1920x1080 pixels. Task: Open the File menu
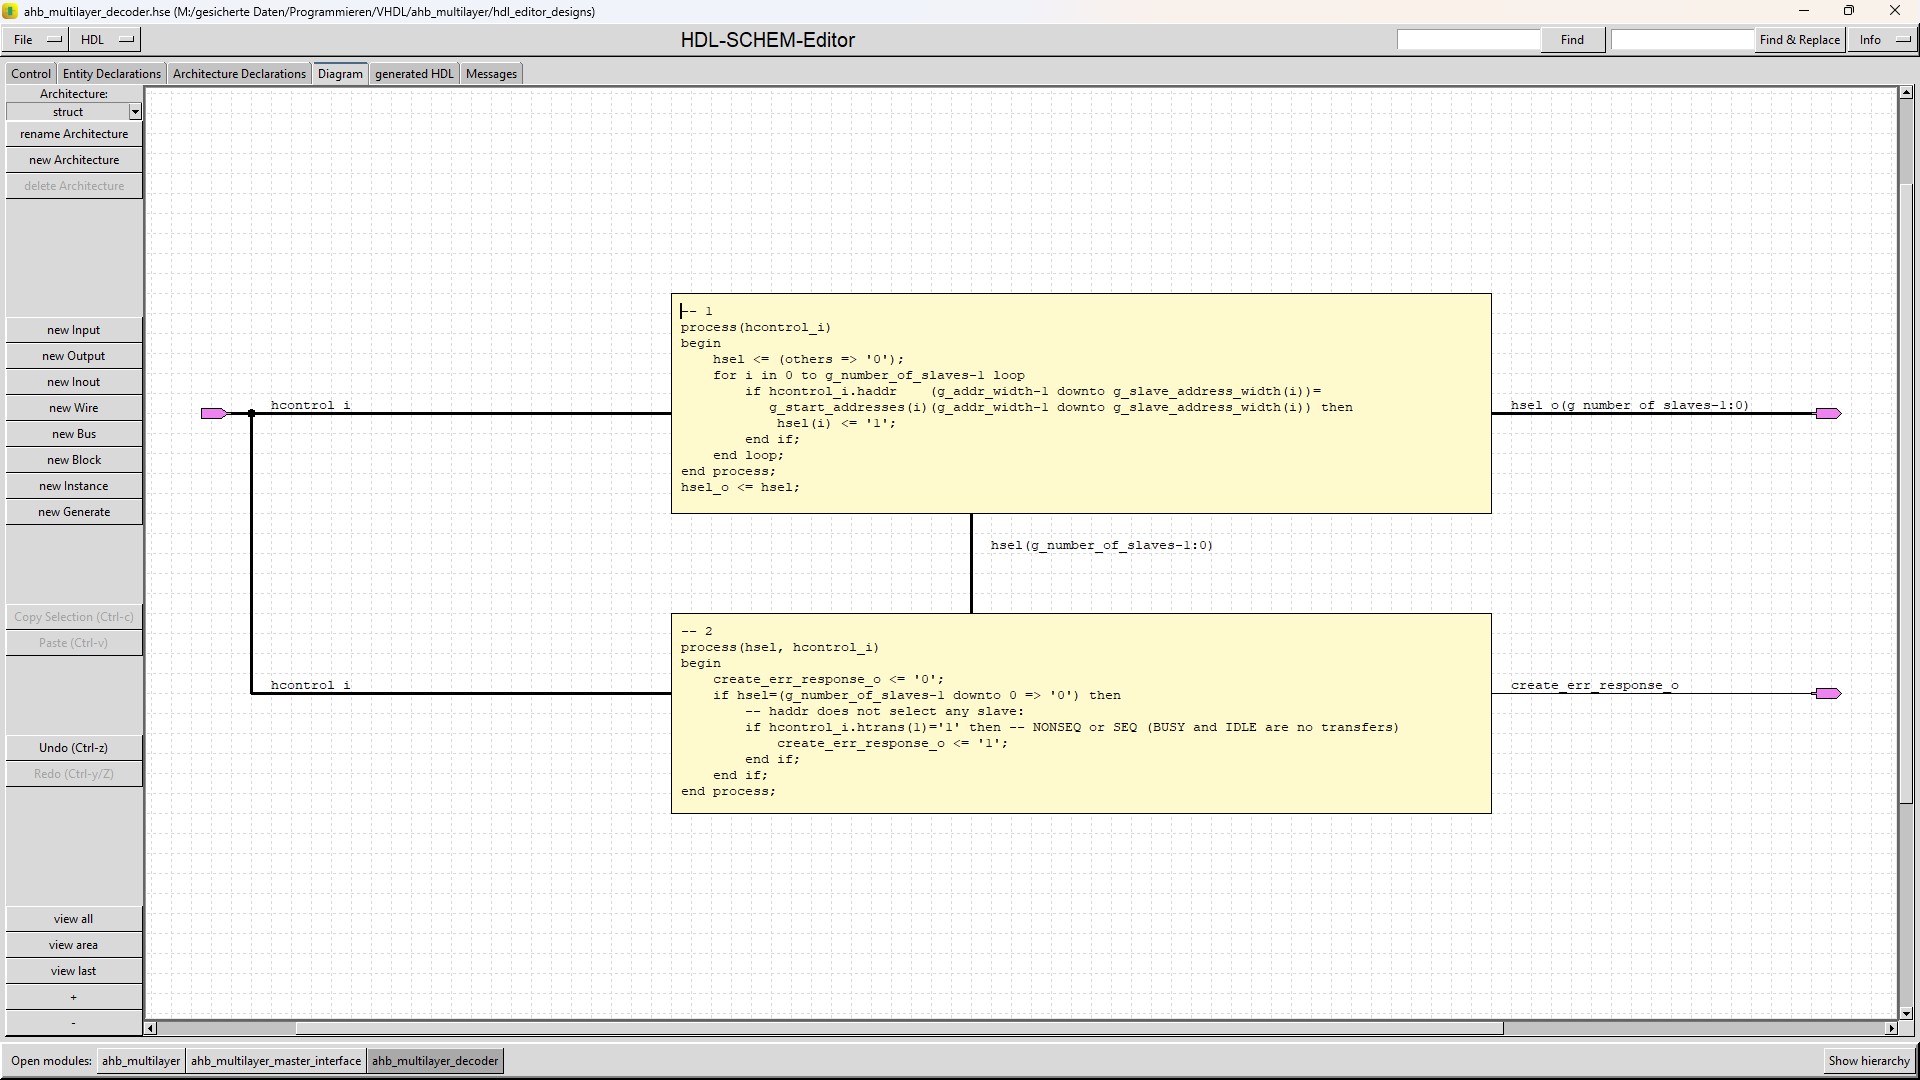pos(35,40)
